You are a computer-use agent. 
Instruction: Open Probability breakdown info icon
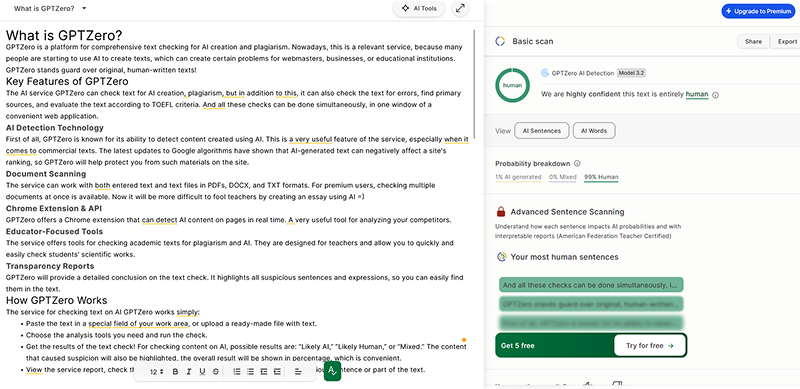[577, 164]
